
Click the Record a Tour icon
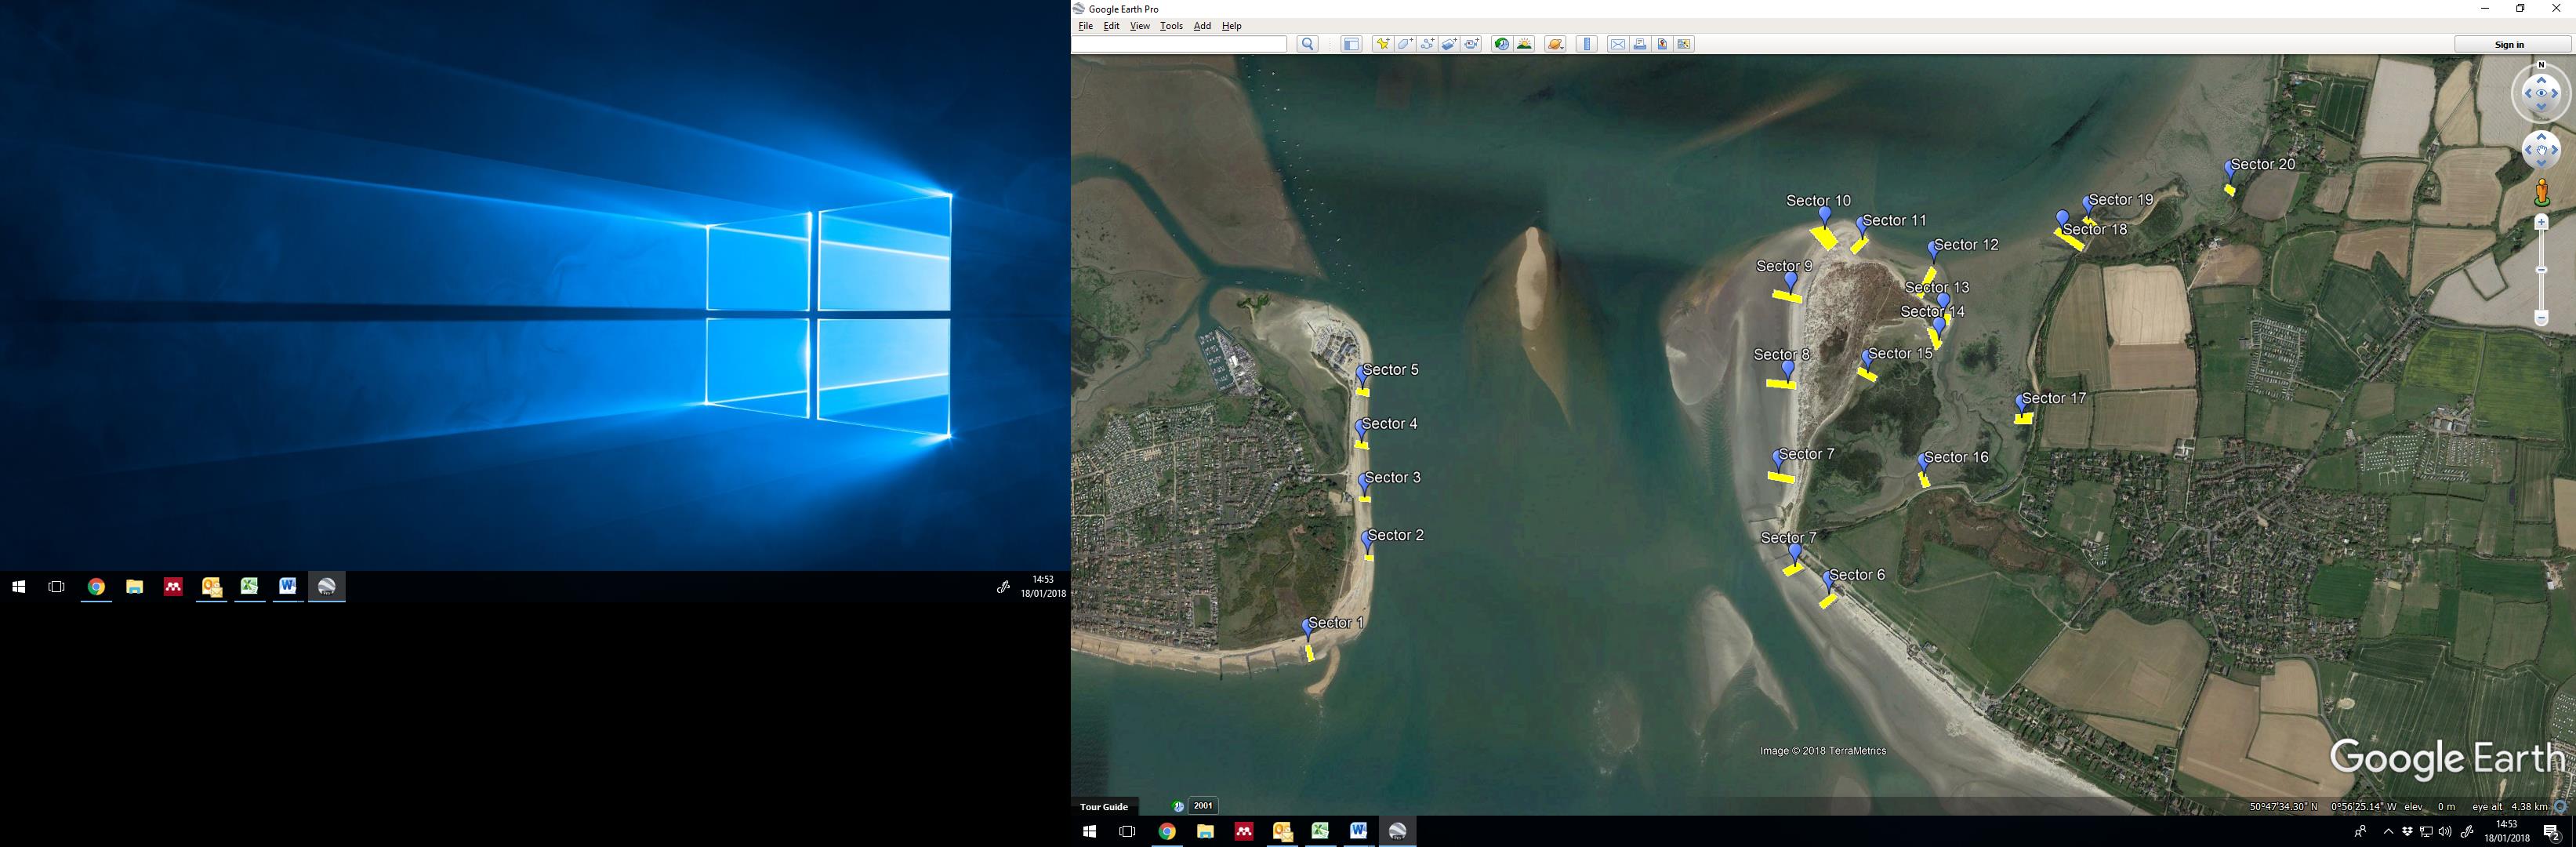click(1472, 44)
